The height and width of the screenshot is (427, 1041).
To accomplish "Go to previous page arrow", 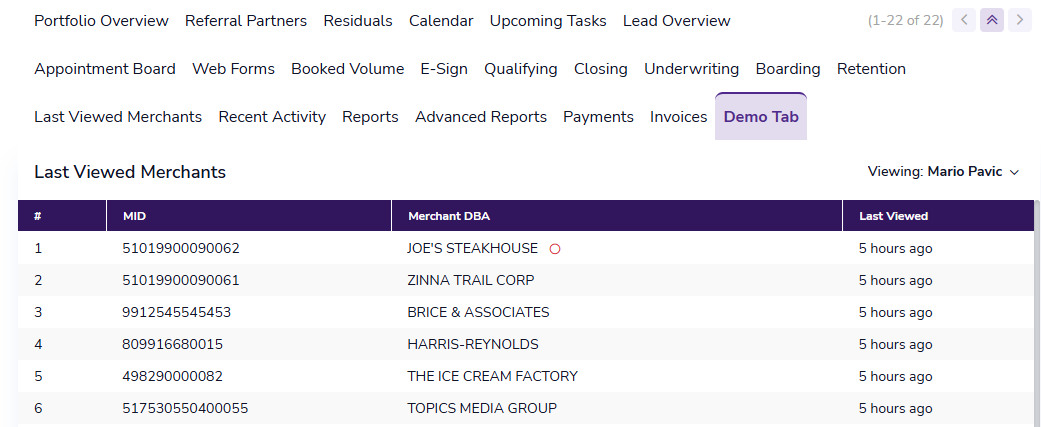I will pyautogui.click(x=964, y=20).
